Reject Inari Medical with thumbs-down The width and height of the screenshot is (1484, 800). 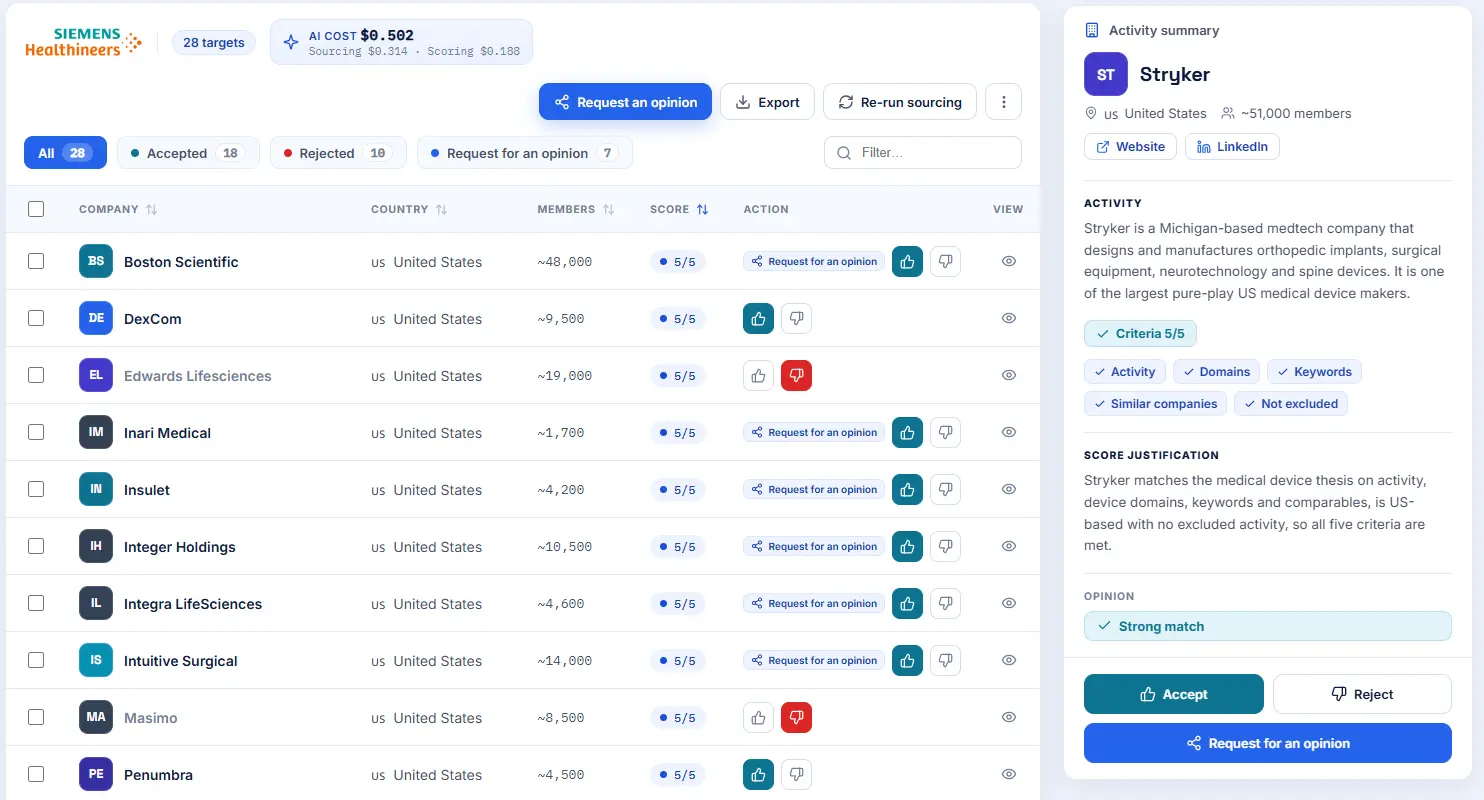coord(945,433)
